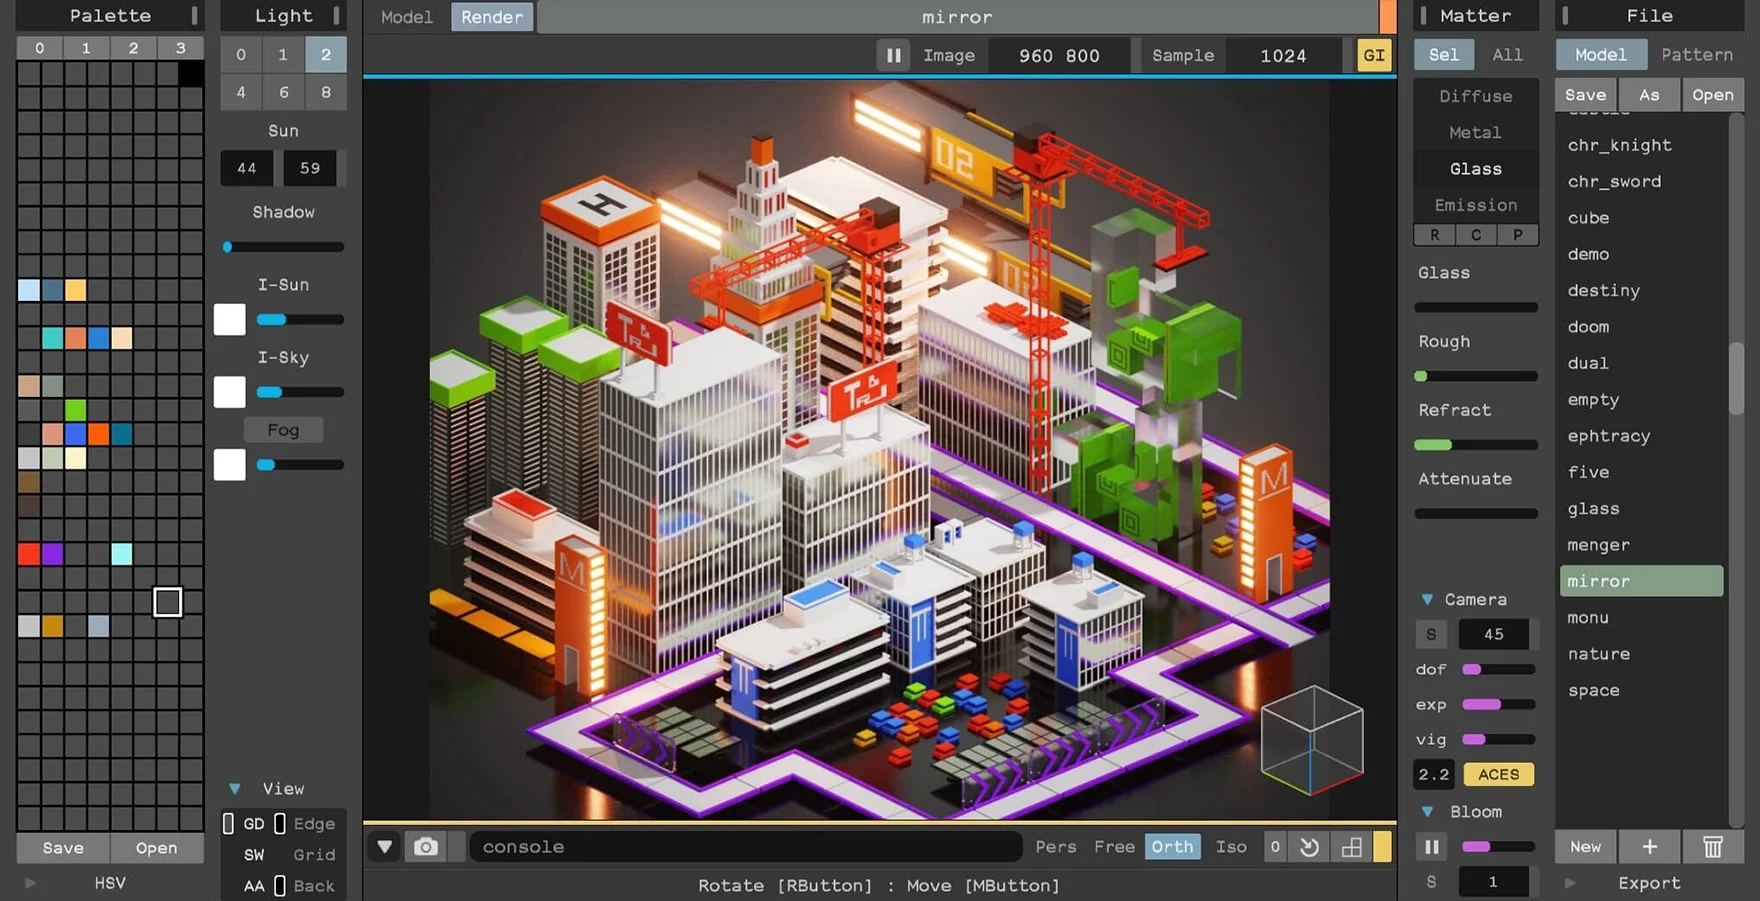The height and width of the screenshot is (901, 1760).
Task: Expand the Export section arrow
Action: tap(1570, 883)
